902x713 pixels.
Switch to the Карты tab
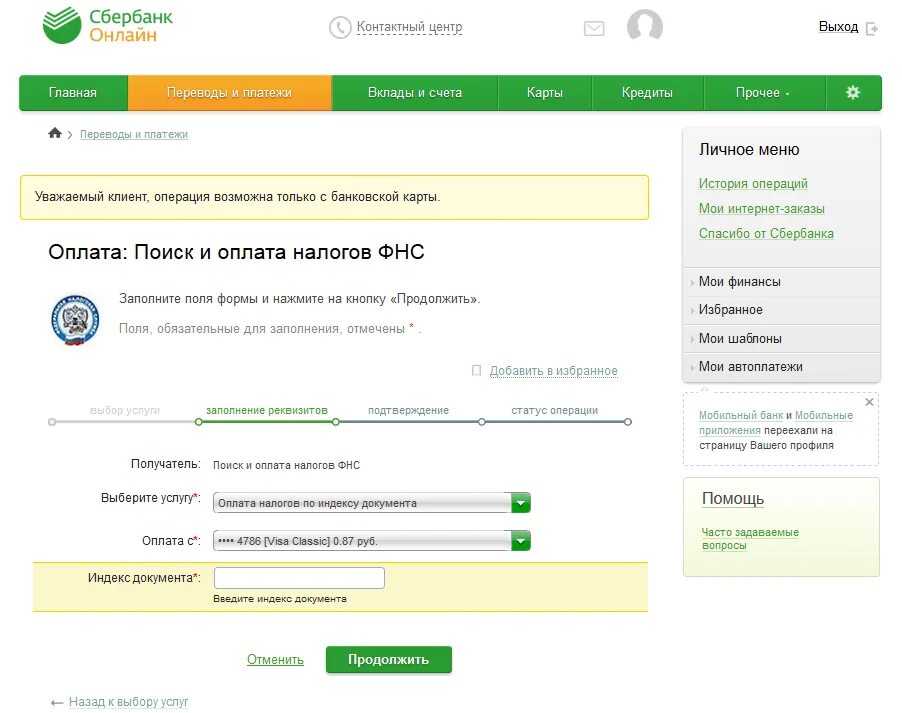(545, 93)
